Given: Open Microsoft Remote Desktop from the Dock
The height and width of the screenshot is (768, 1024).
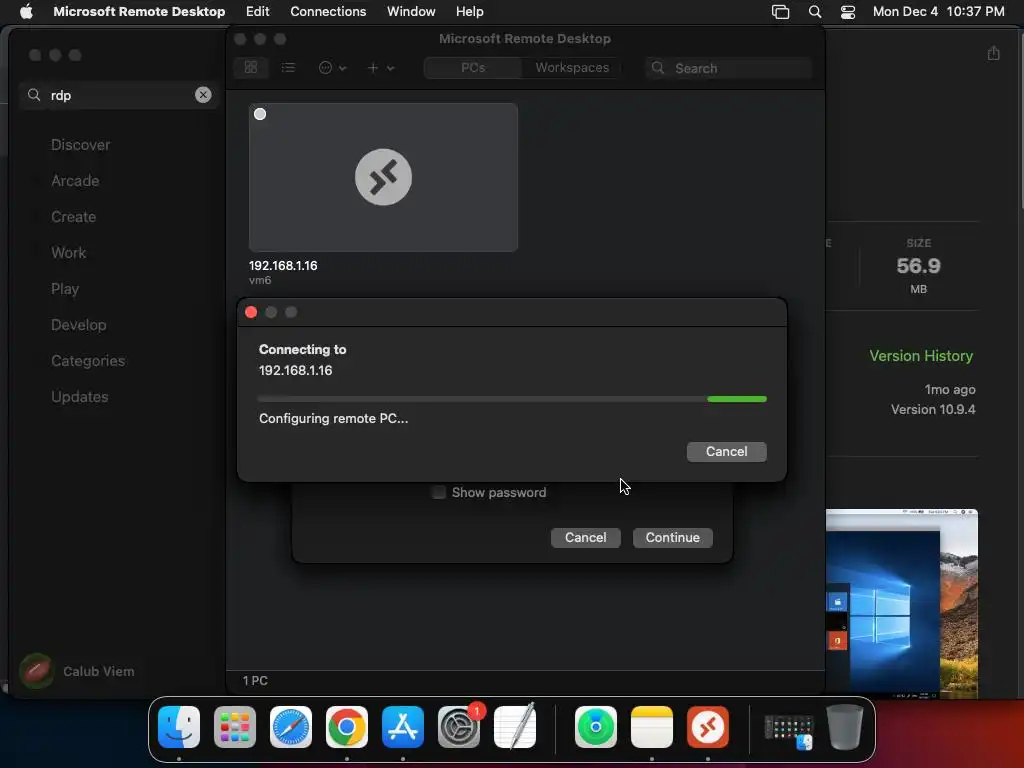Looking at the screenshot, I should 708,727.
